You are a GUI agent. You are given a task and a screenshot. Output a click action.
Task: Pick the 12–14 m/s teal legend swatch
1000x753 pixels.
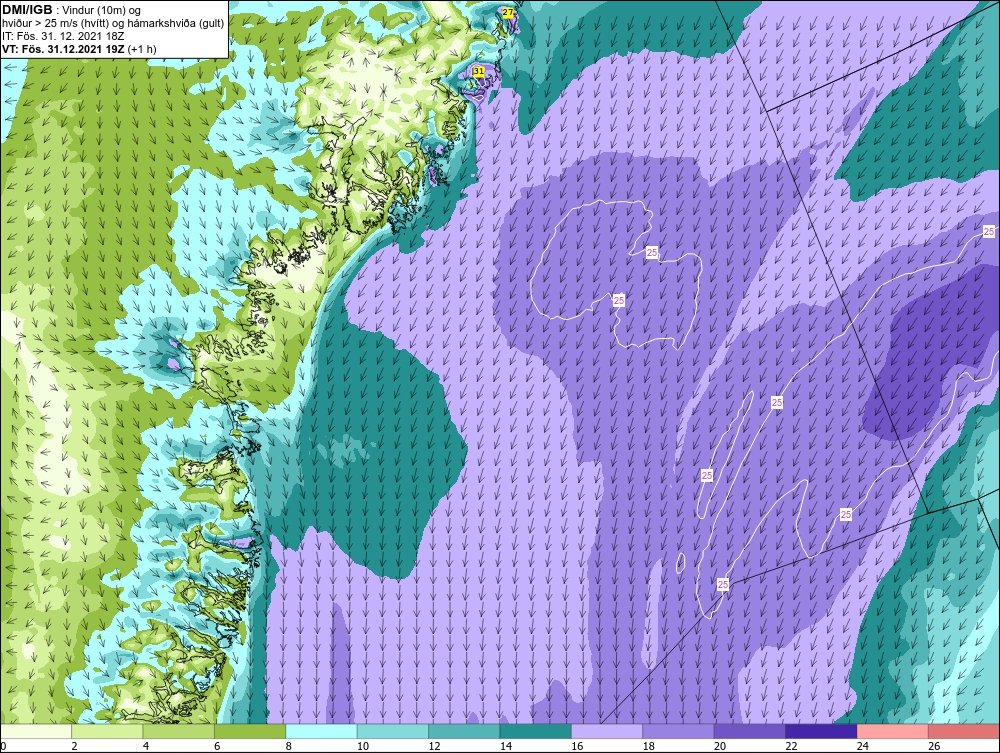tap(464, 732)
